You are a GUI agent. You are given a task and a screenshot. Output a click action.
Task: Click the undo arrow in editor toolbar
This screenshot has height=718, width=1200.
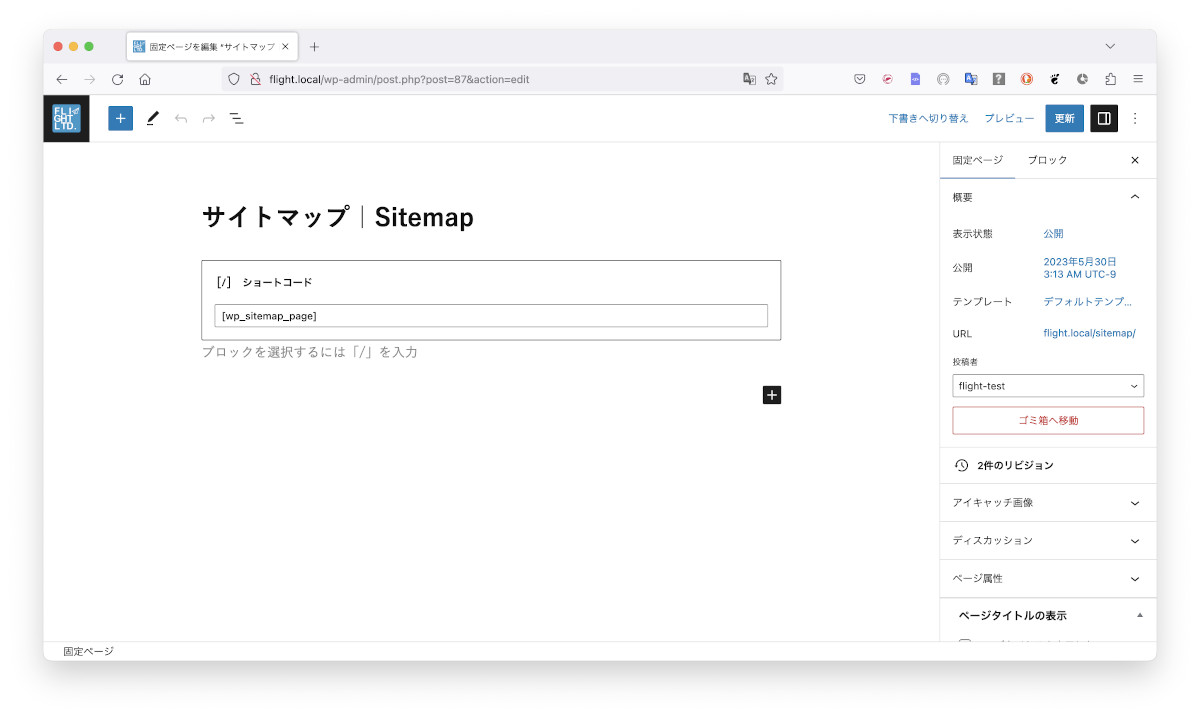pos(180,118)
